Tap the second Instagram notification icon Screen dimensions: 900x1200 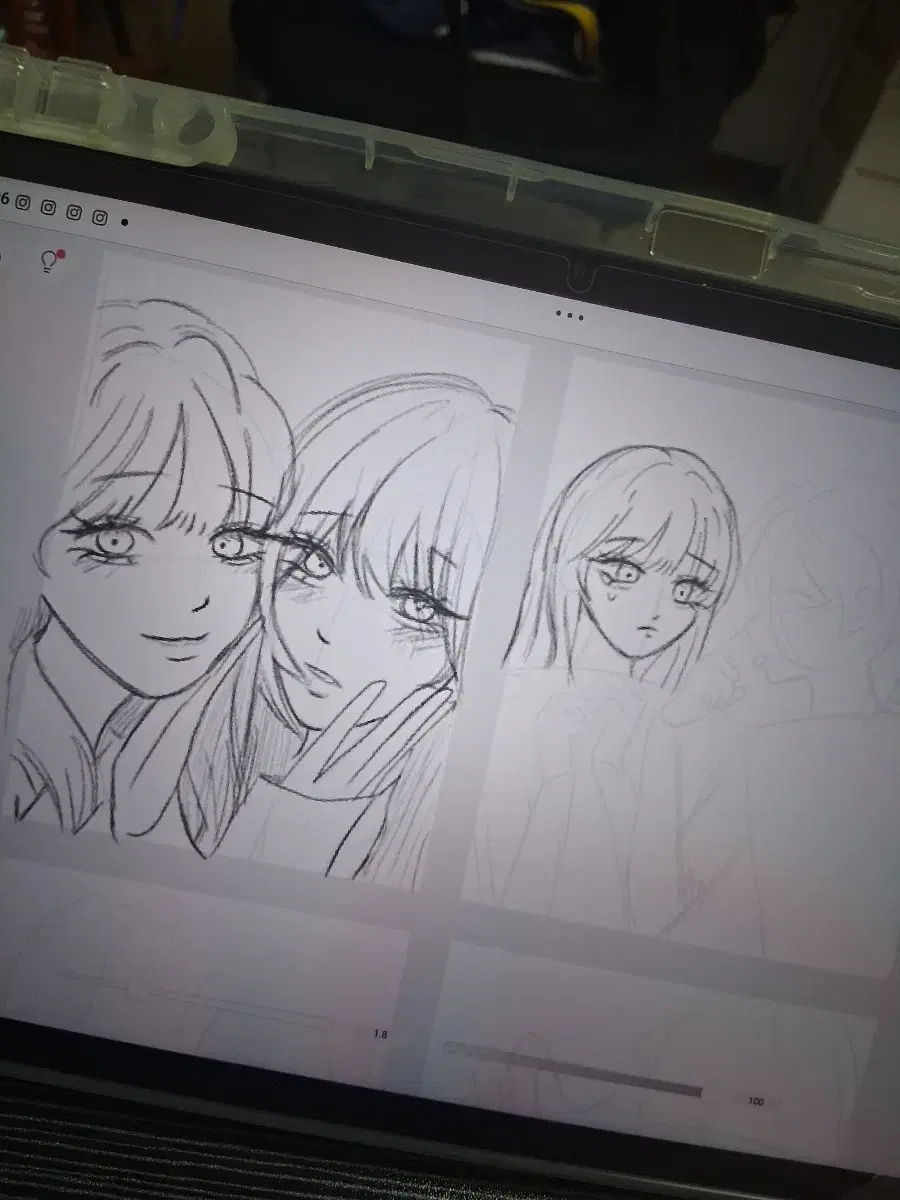click(x=49, y=209)
